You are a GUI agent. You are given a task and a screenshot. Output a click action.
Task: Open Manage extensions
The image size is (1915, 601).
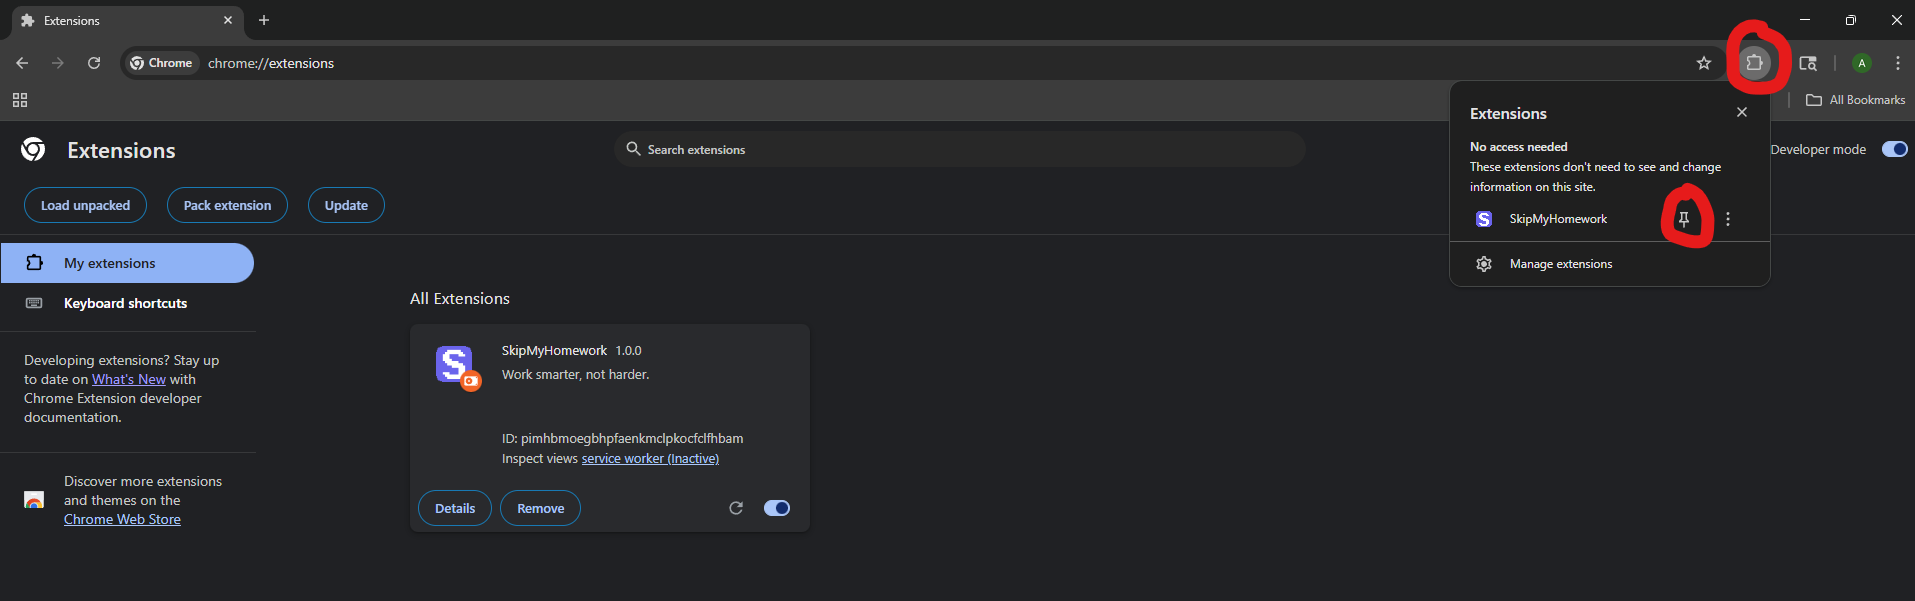coord(1610,264)
